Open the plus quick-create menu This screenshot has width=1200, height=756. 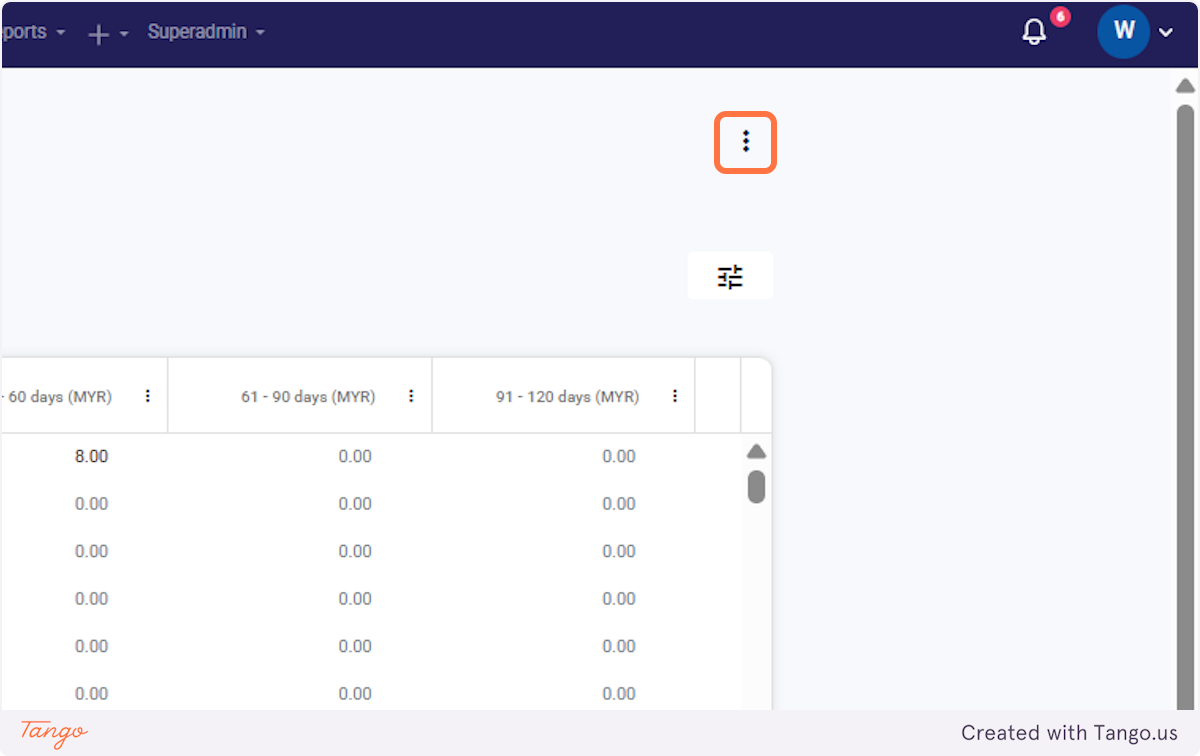pos(108,34)
